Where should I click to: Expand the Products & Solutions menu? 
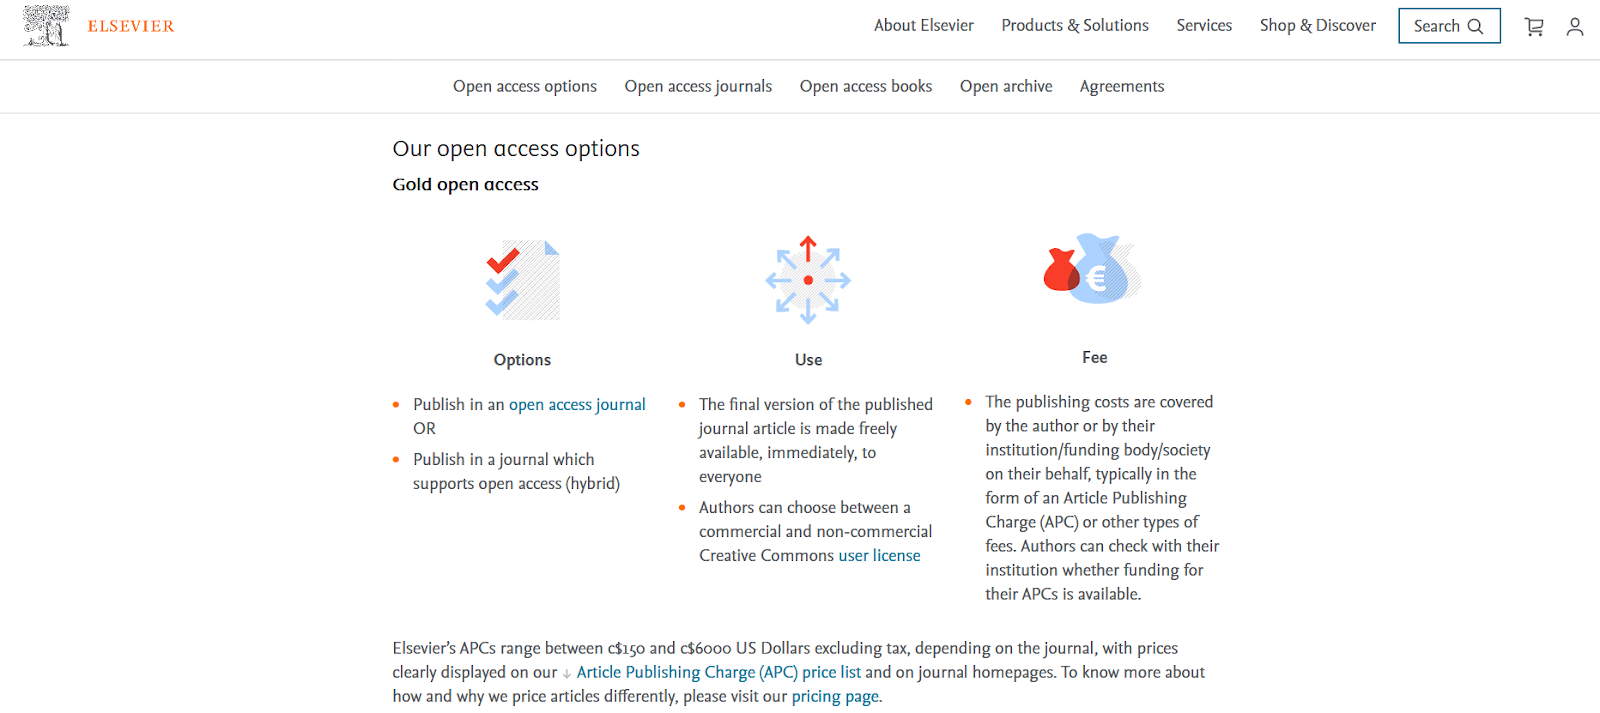click(x=1075, y=26)
